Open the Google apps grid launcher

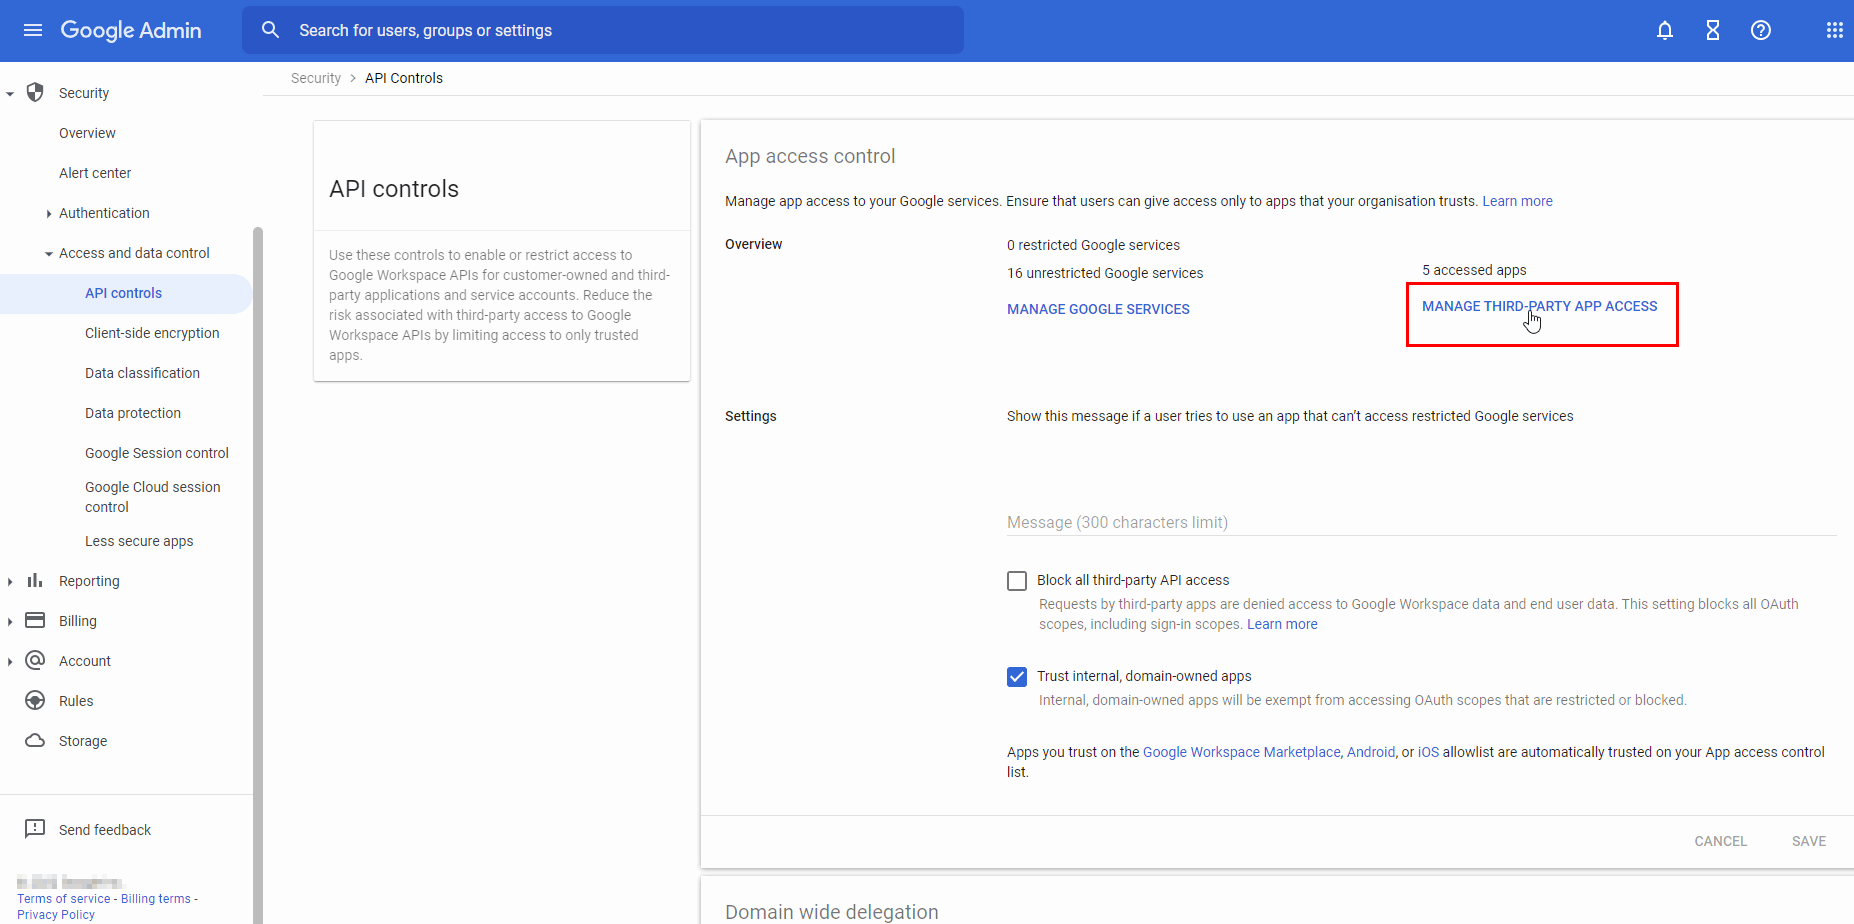1834,30
